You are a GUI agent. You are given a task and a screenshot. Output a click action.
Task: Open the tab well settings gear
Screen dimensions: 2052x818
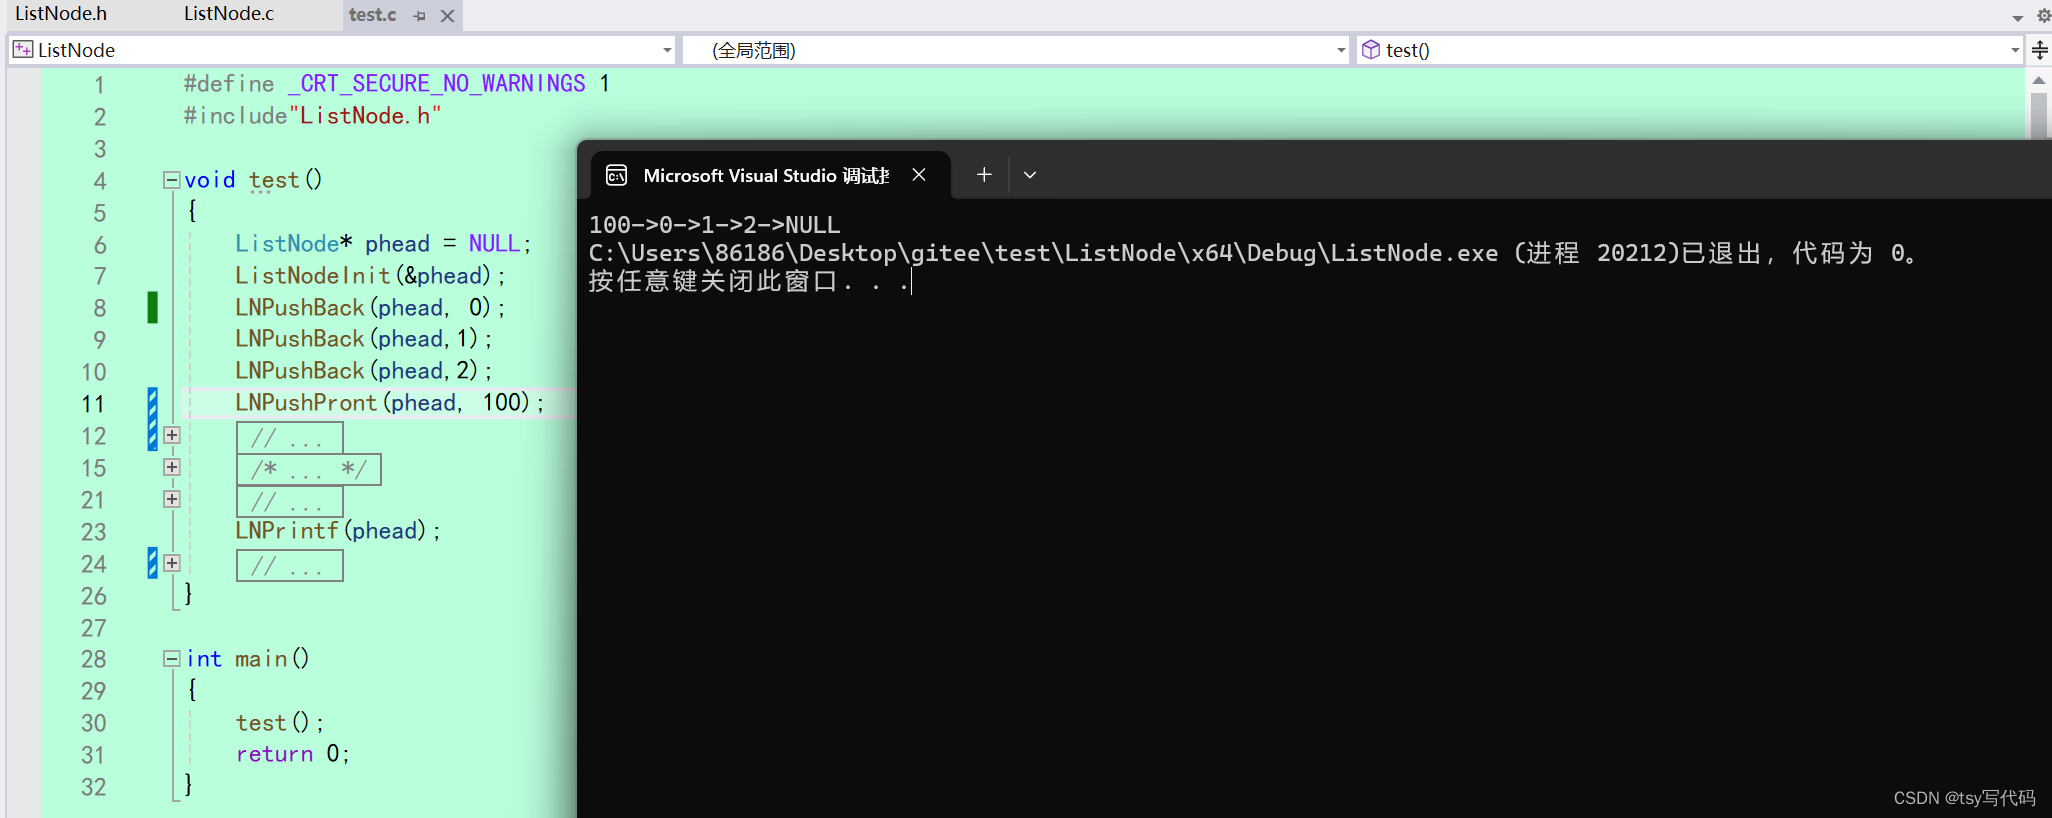pos(2043,16)
